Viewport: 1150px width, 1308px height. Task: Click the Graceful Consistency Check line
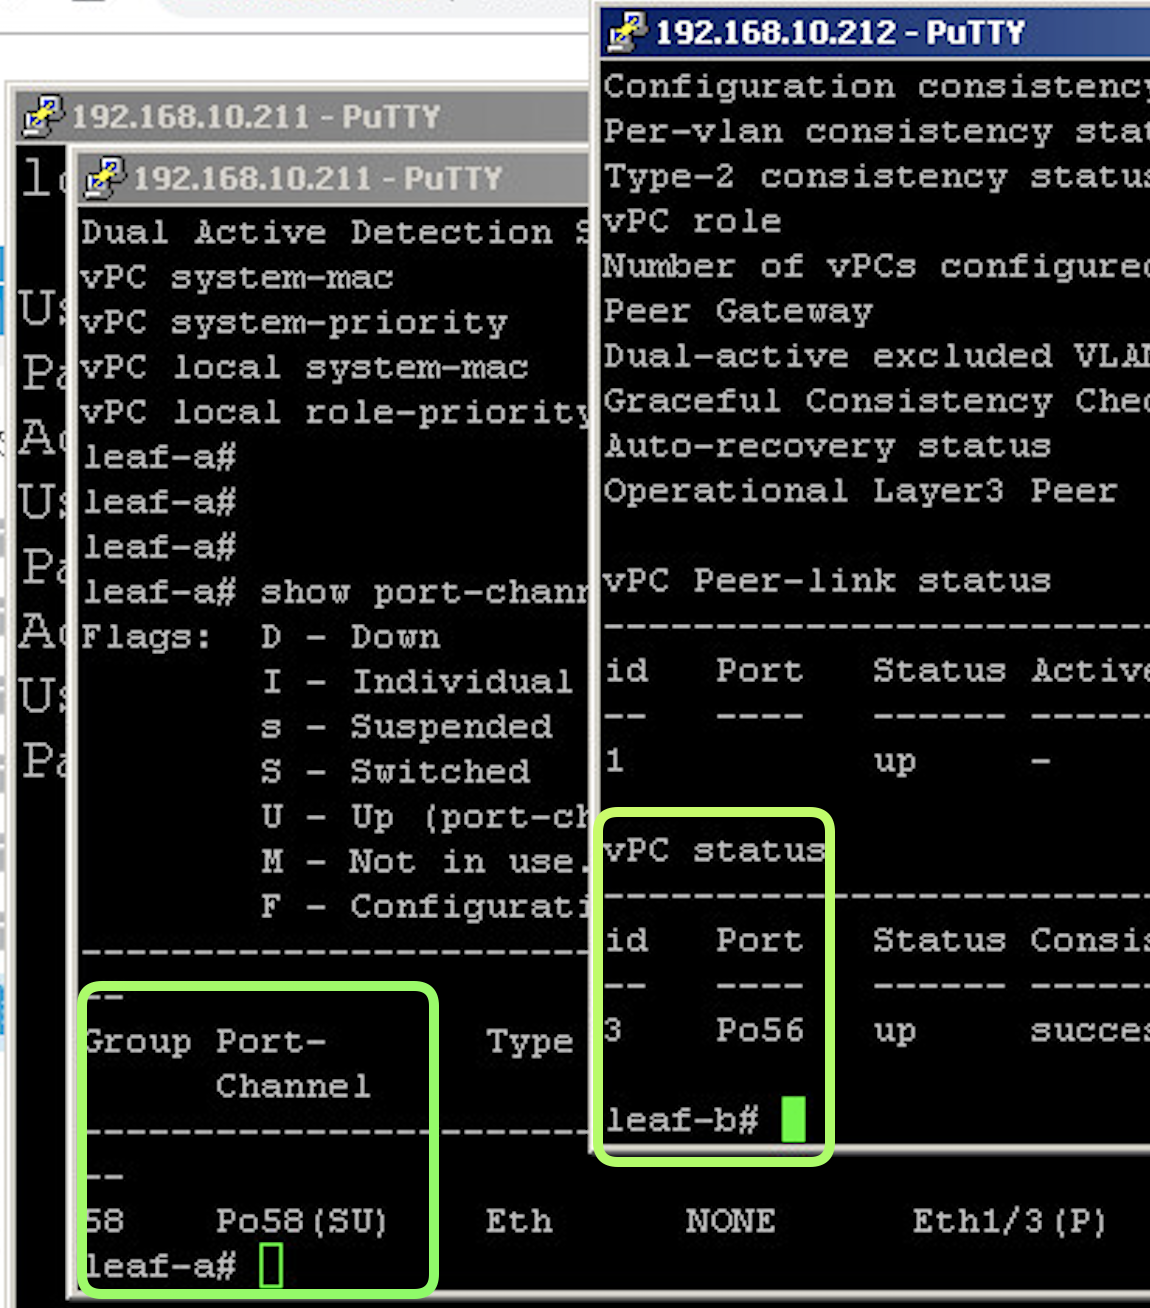click(x=874, y=401)
